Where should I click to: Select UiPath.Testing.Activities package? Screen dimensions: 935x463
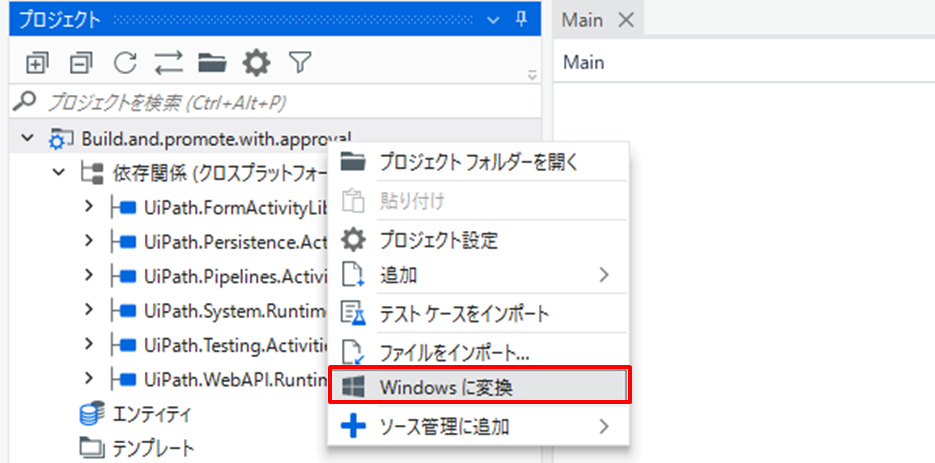click(236, 345)
